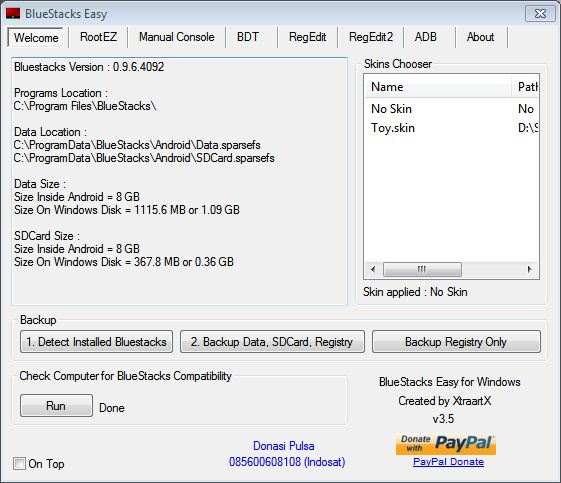Open the RootEZ tab
This screenshot has height=483, width=561.
click(x=98, y=37)
